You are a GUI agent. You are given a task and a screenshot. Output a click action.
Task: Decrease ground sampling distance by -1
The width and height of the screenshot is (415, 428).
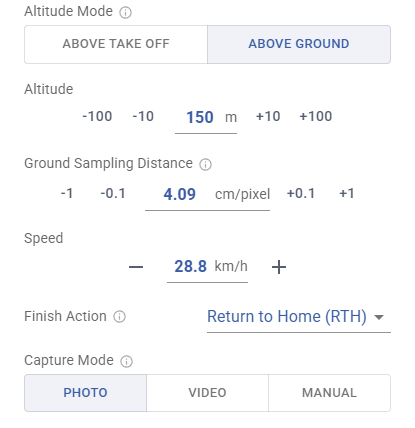pyautogui.click(x=67, y=194)
